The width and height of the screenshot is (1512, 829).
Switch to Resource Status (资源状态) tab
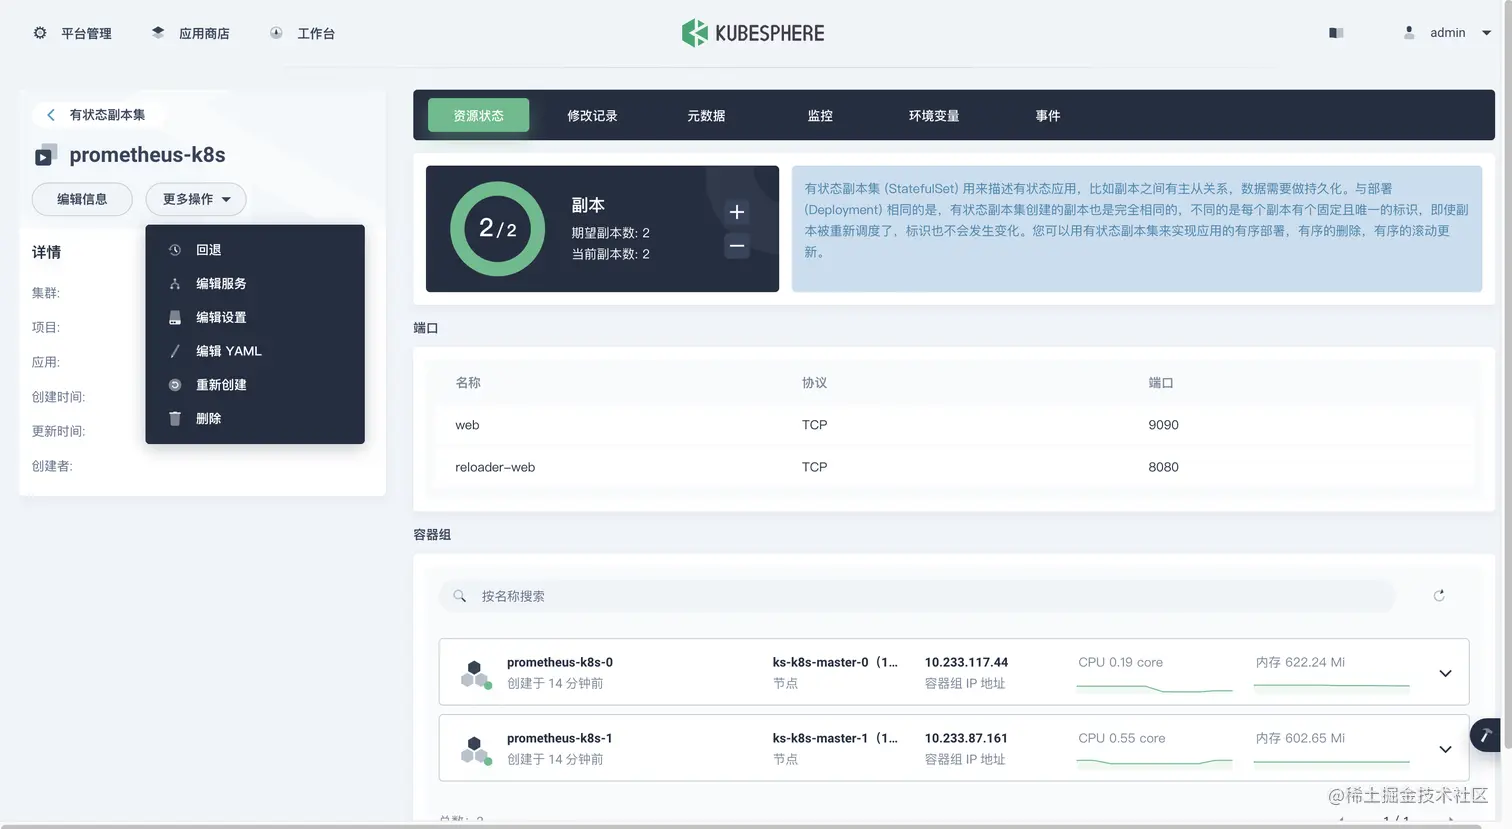[478, 115]
